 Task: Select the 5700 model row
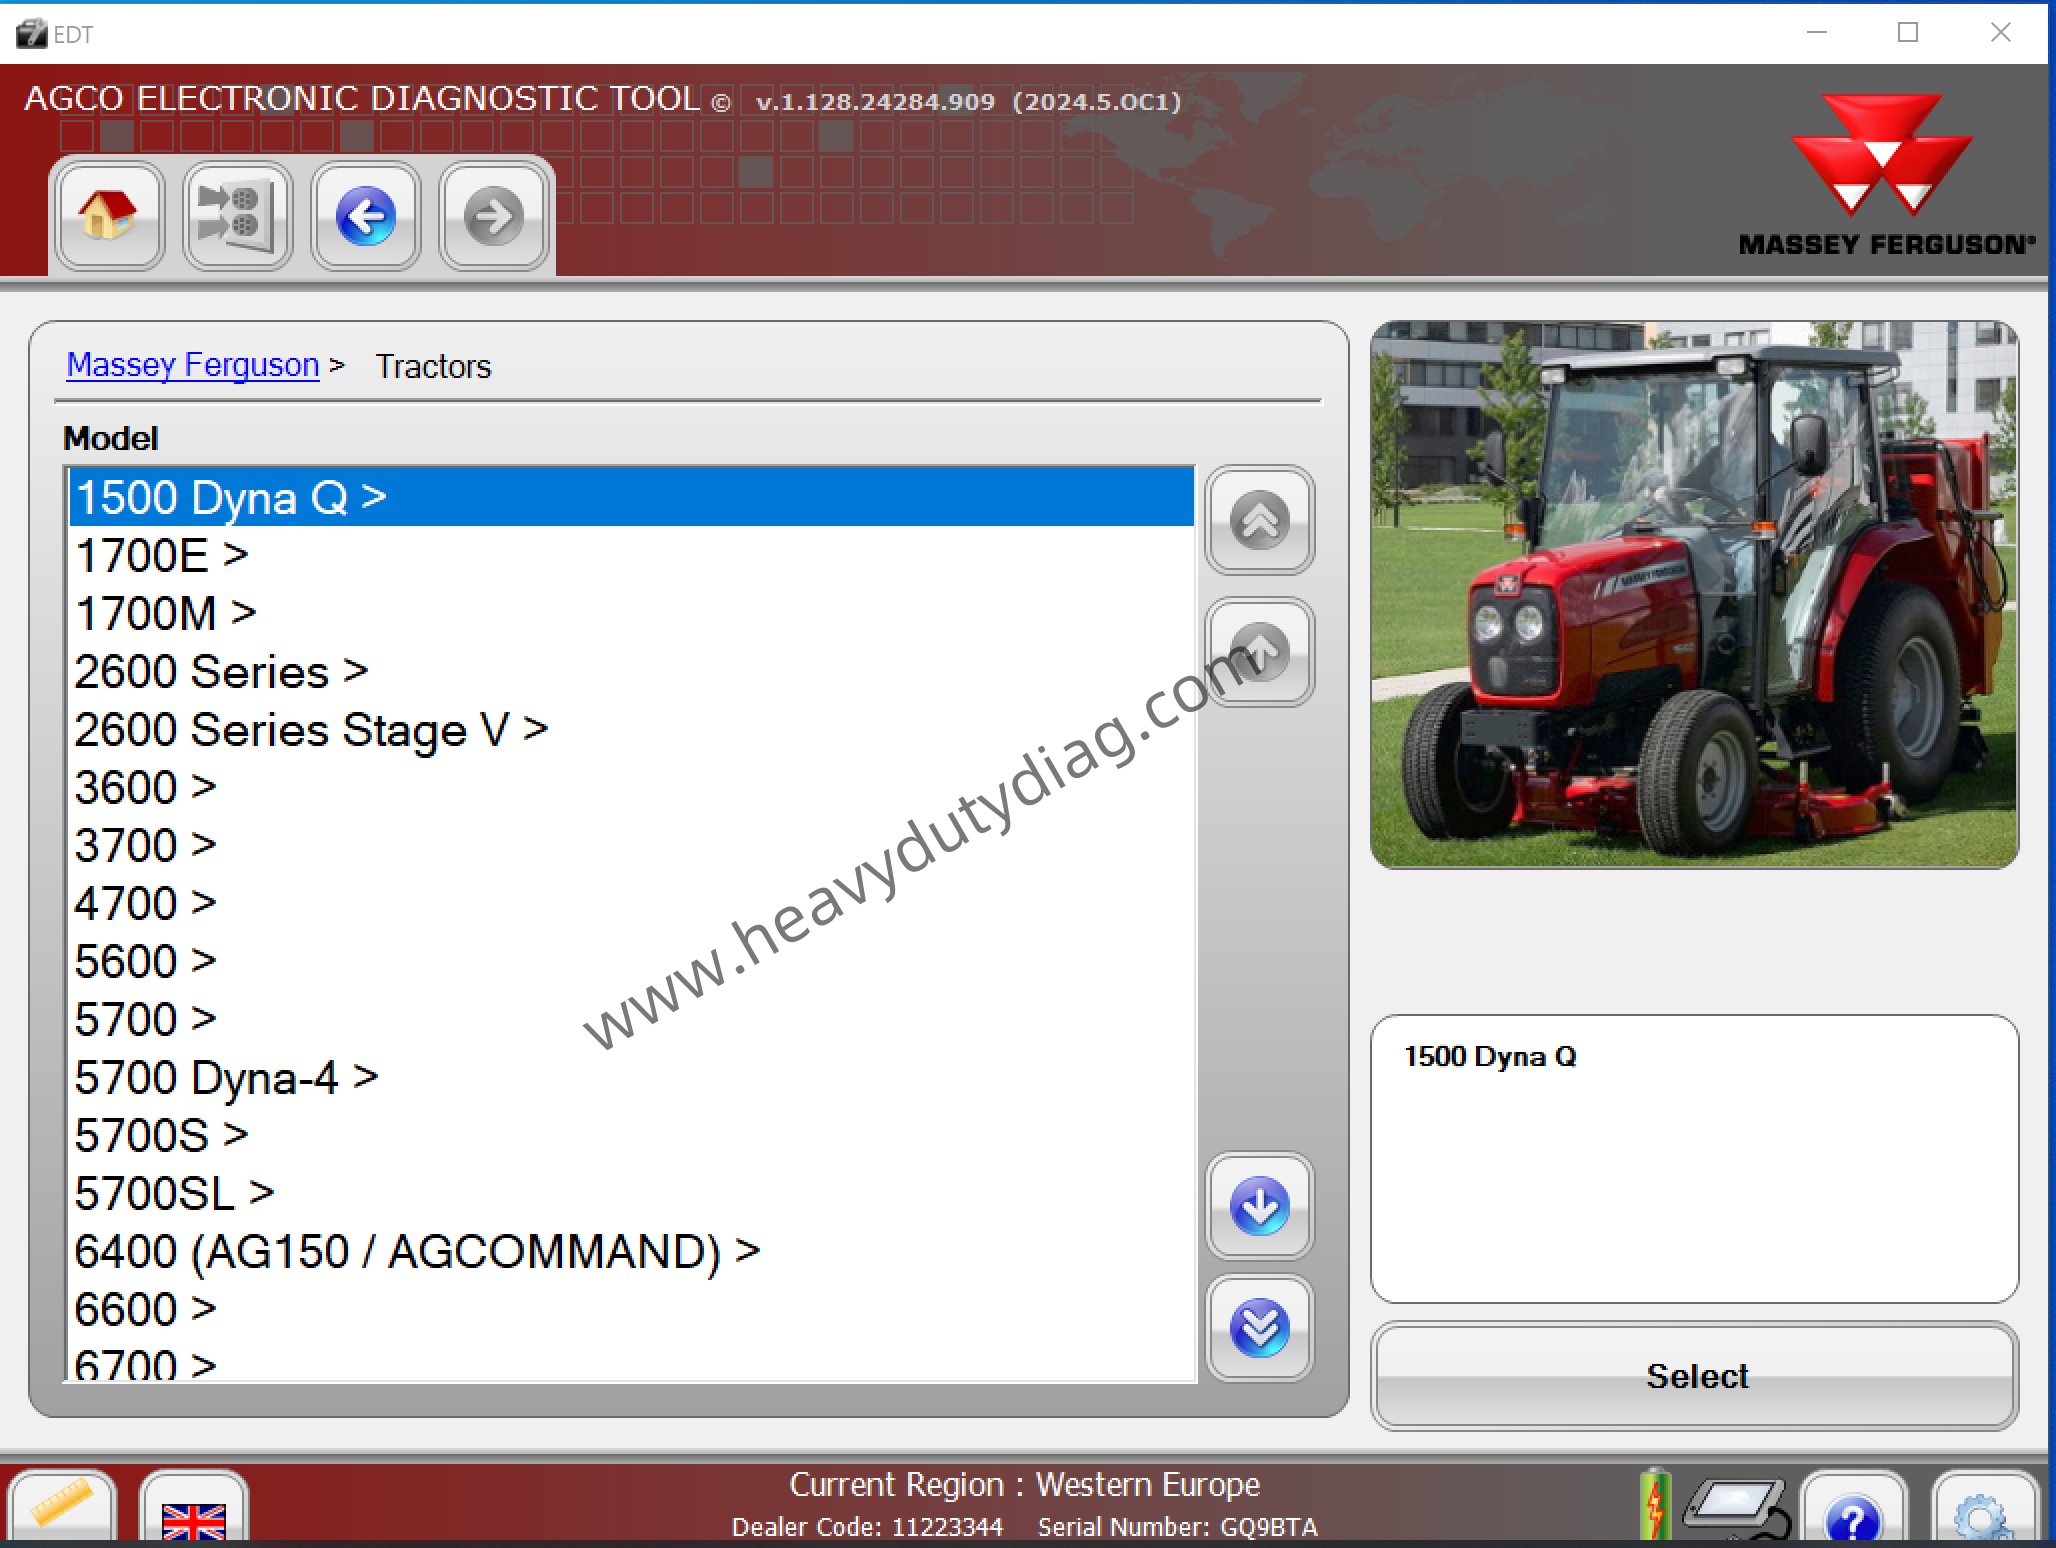tap(632, 1019)
